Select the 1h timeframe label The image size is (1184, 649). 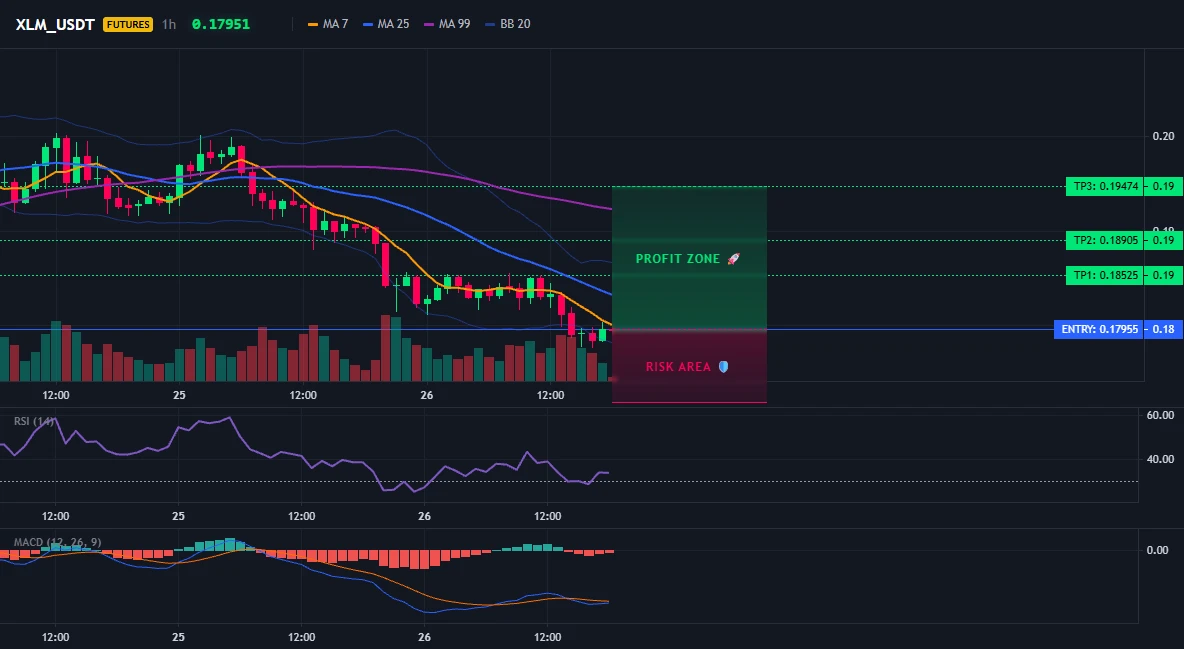coord(168,24)
